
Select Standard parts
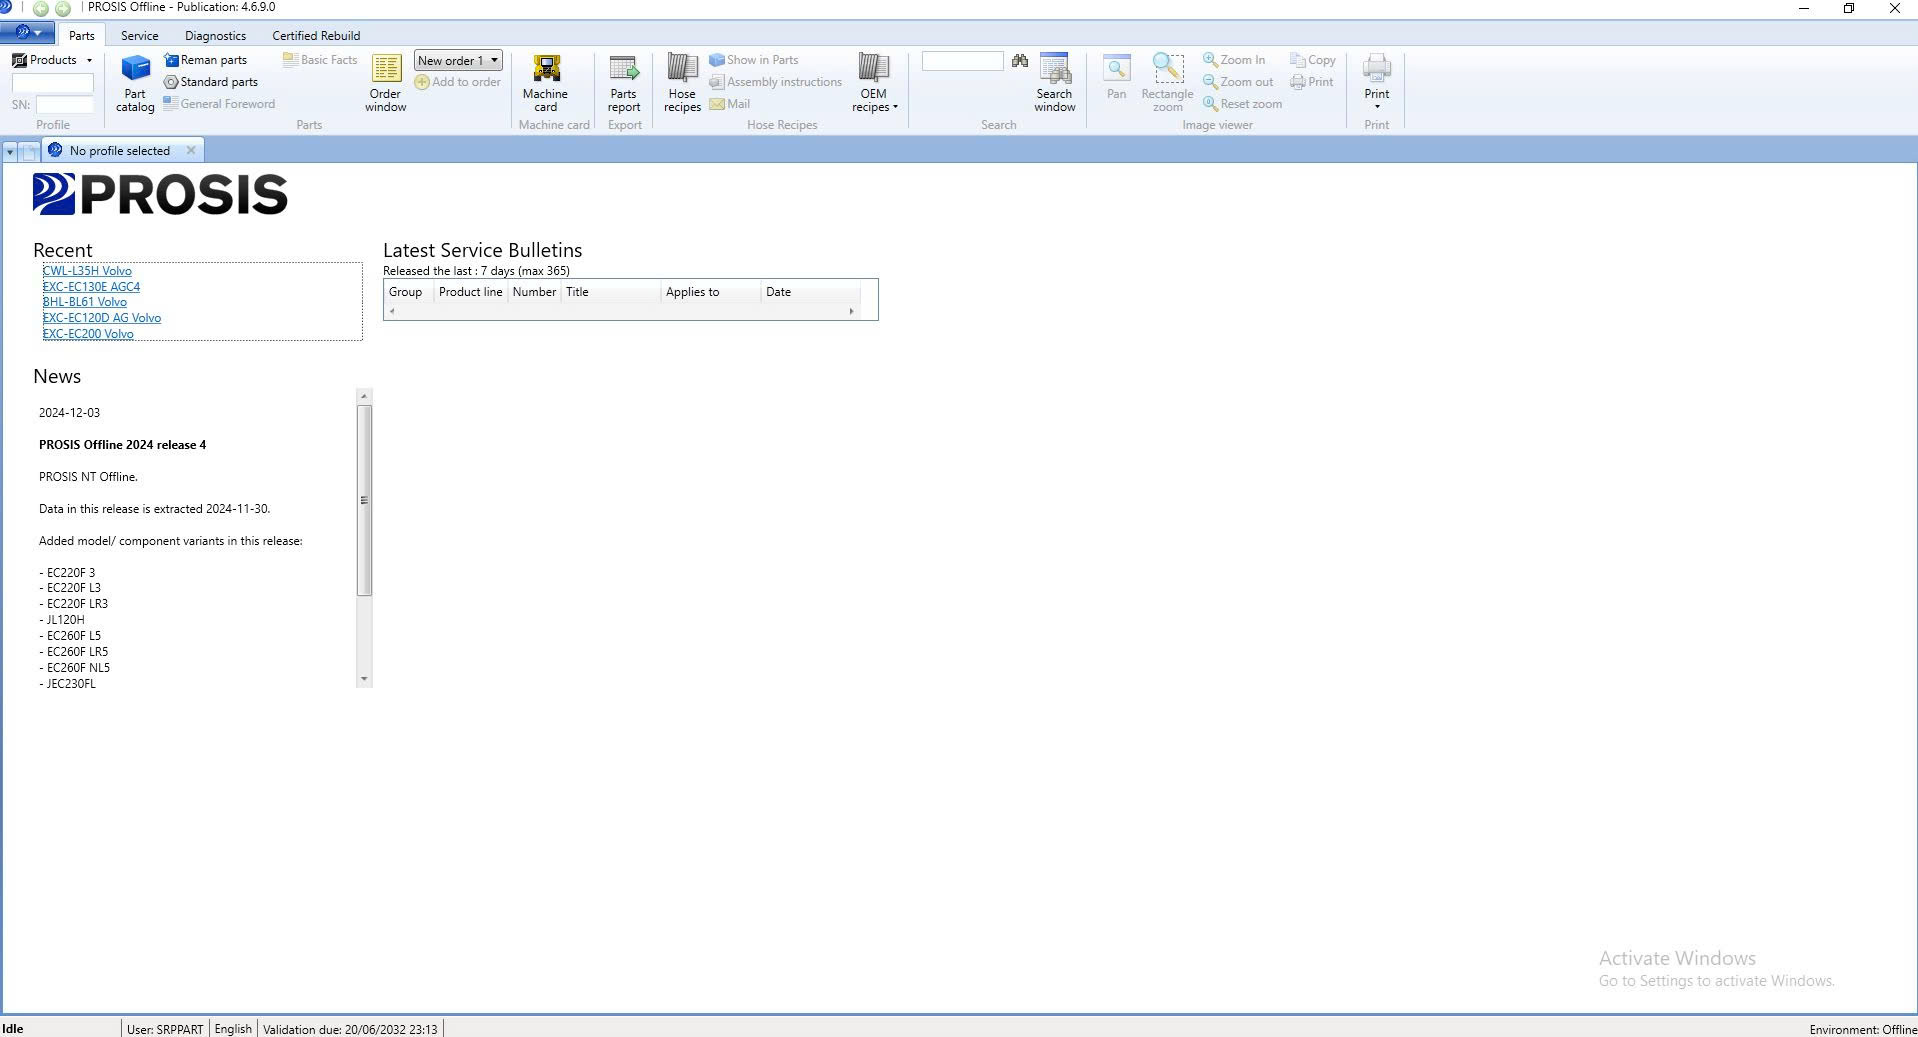point(211,82)
